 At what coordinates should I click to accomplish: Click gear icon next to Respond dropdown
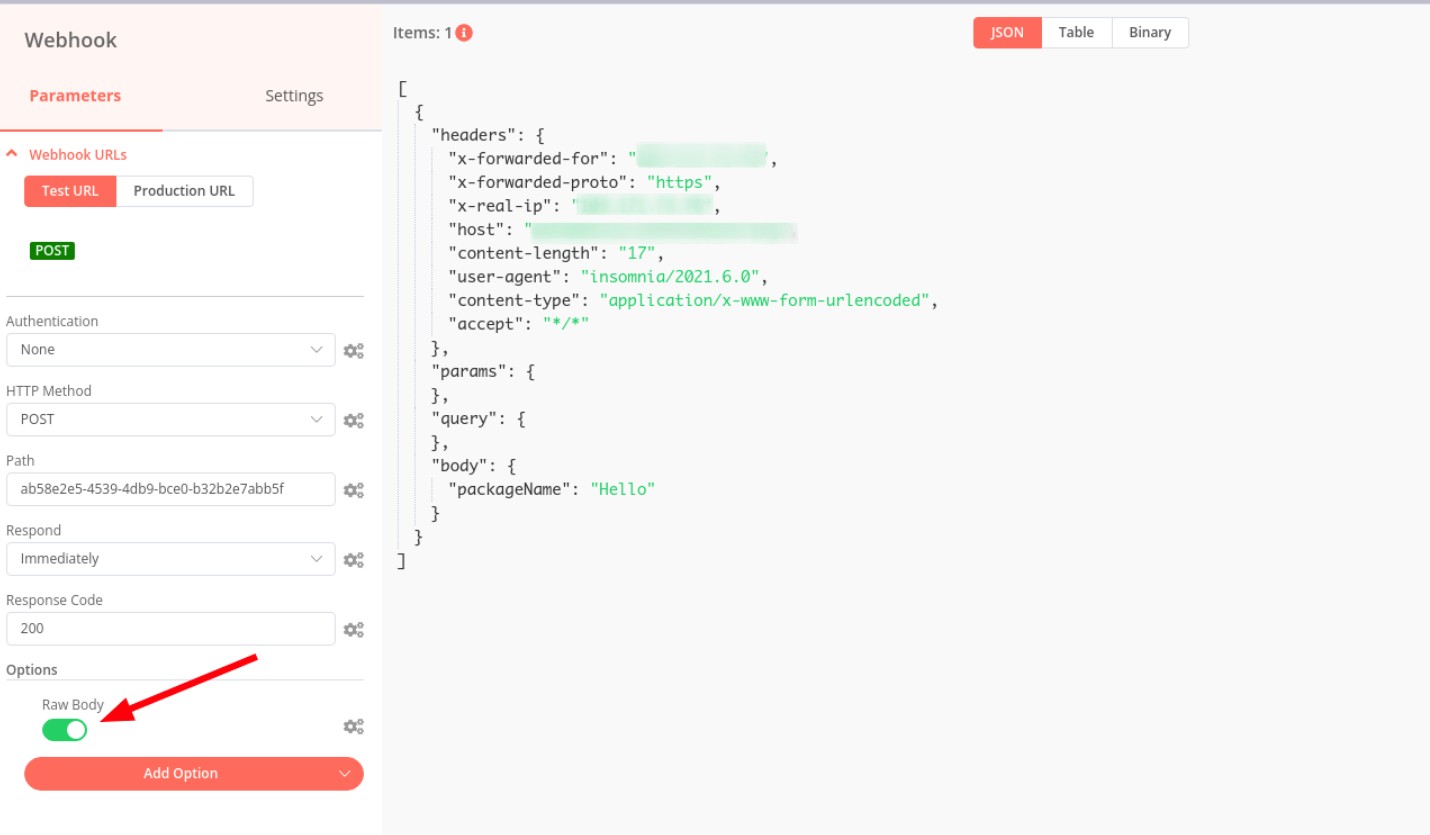click(353, 560)
